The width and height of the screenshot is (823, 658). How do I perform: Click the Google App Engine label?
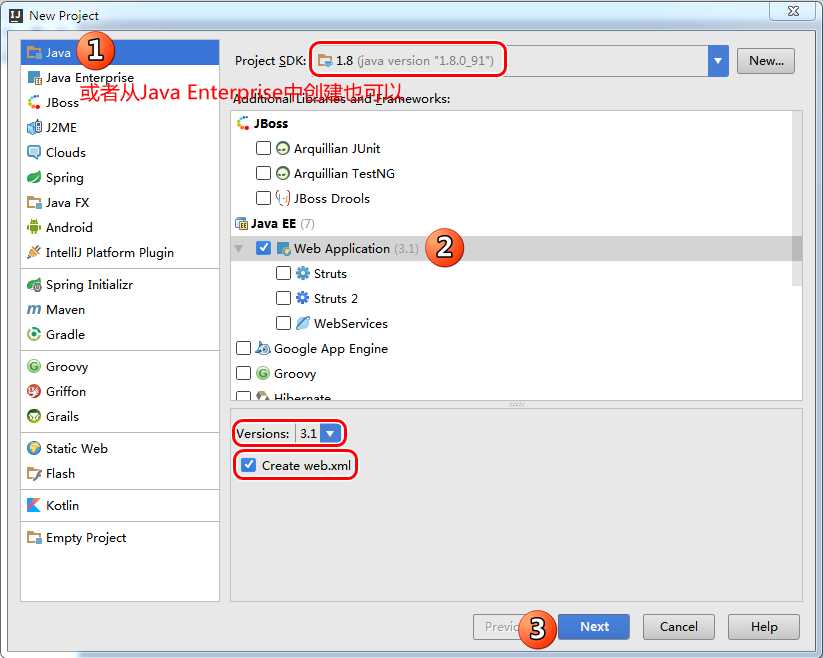(331, 349)
